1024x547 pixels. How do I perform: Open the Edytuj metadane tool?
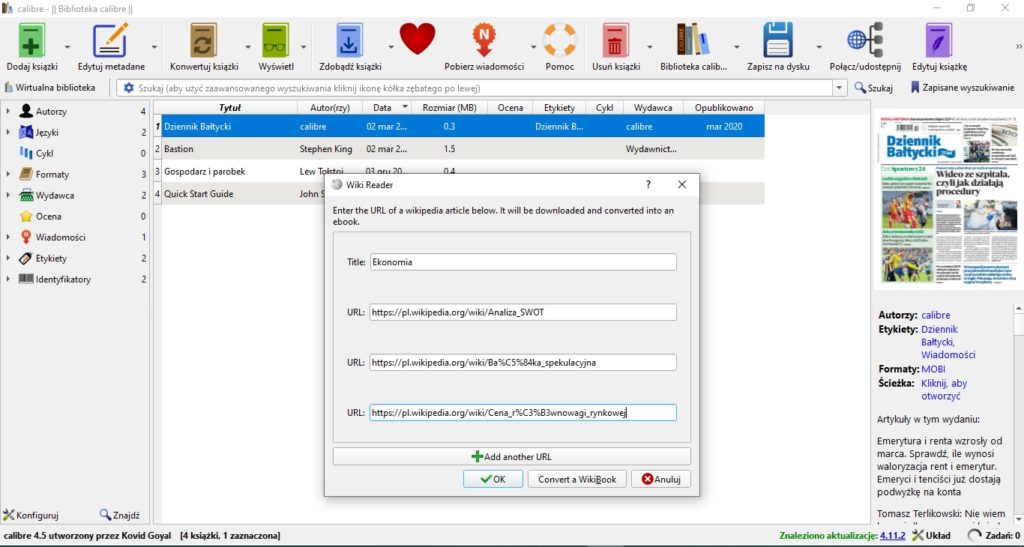[x=110, y=40]
